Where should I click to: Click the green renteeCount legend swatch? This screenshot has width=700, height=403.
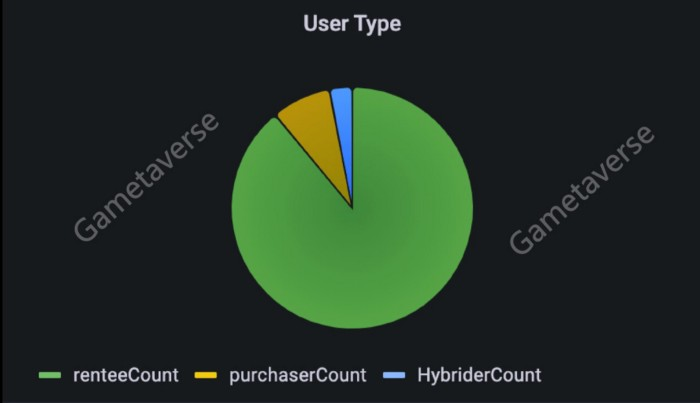(50, 375)
